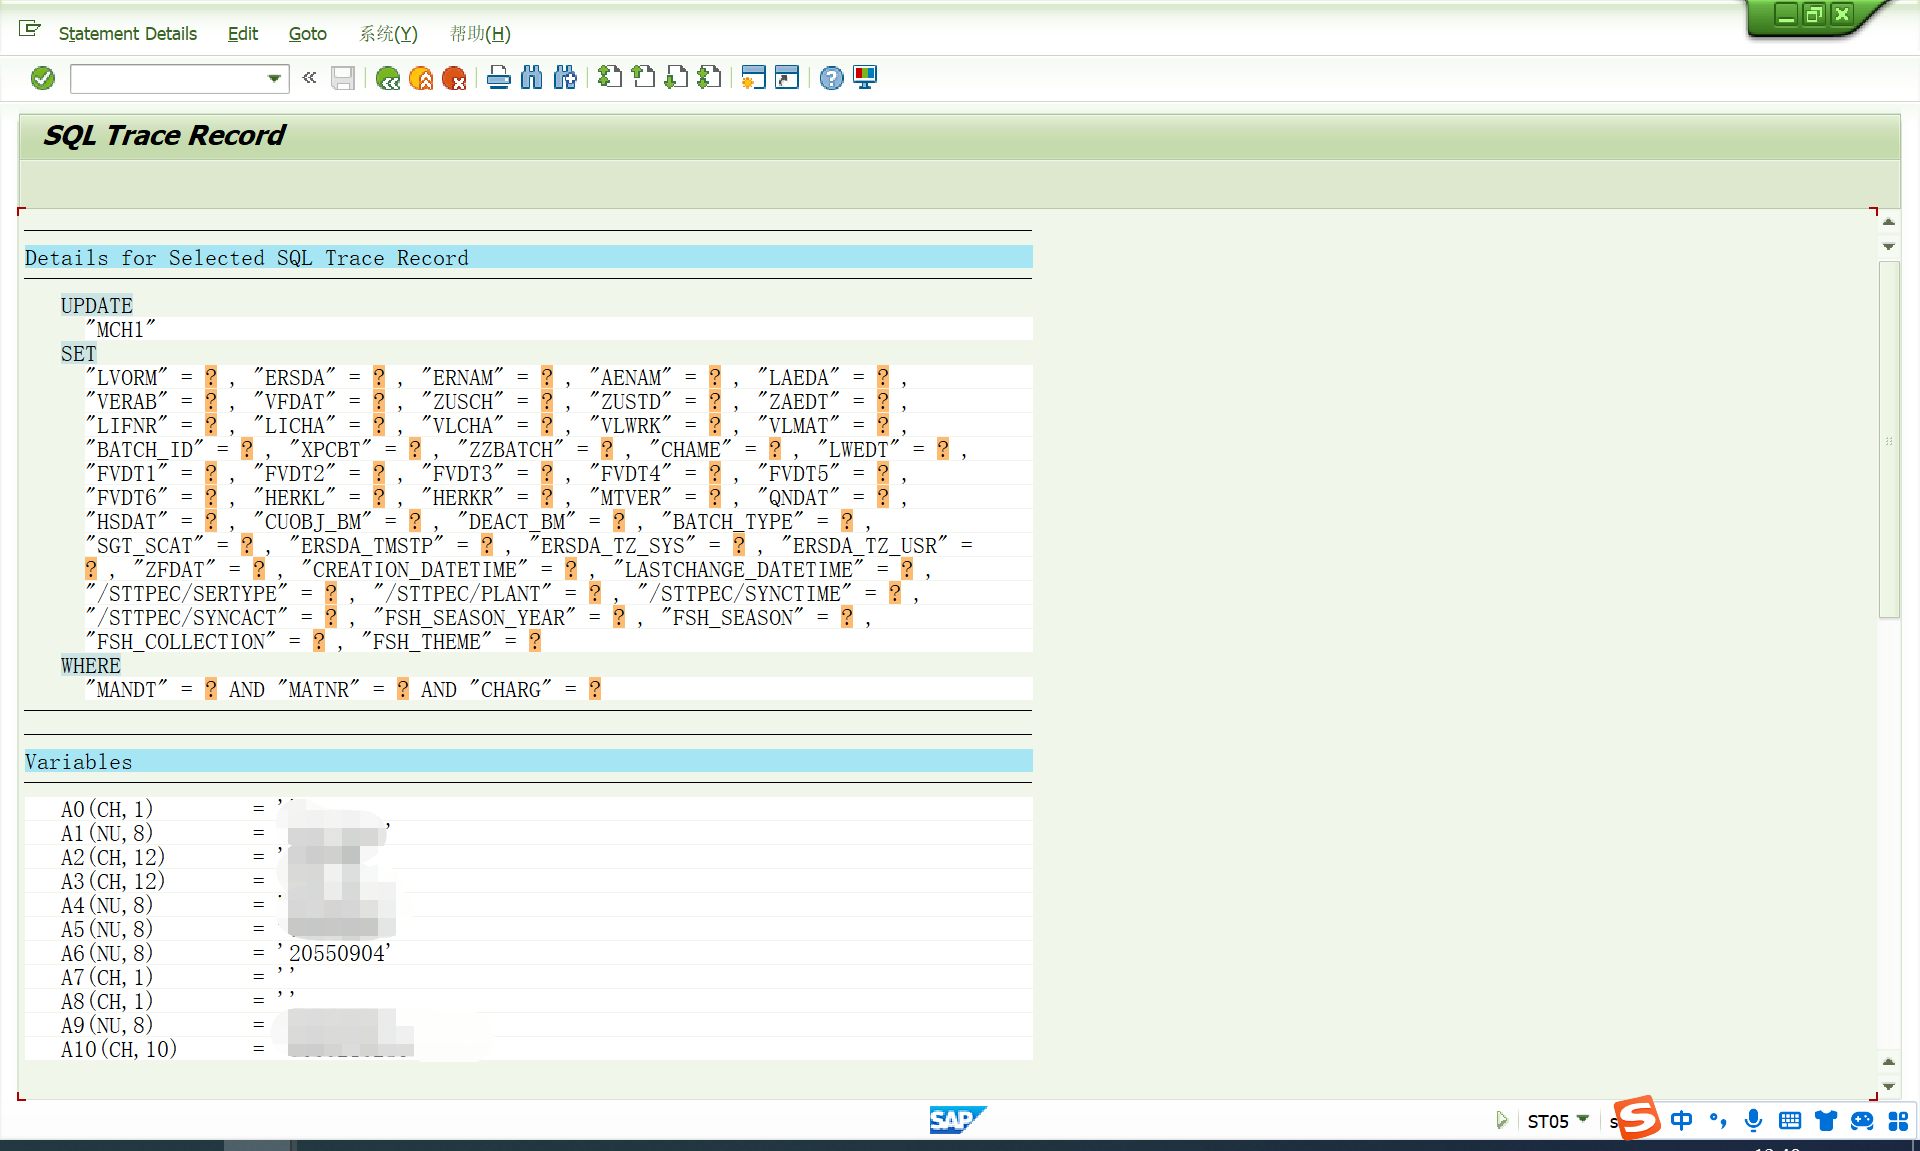Open the Edit menu

click(243, 34)
